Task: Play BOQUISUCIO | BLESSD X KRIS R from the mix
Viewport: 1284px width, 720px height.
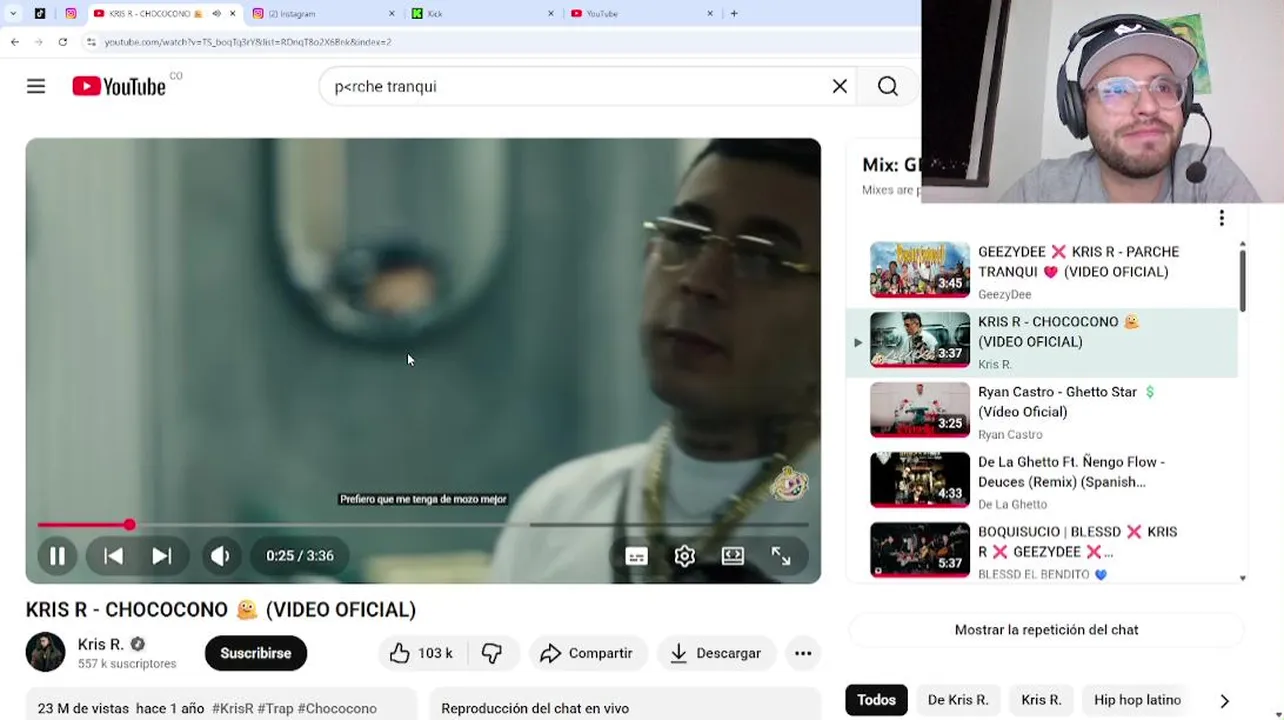Action: tap(1042, 551)
